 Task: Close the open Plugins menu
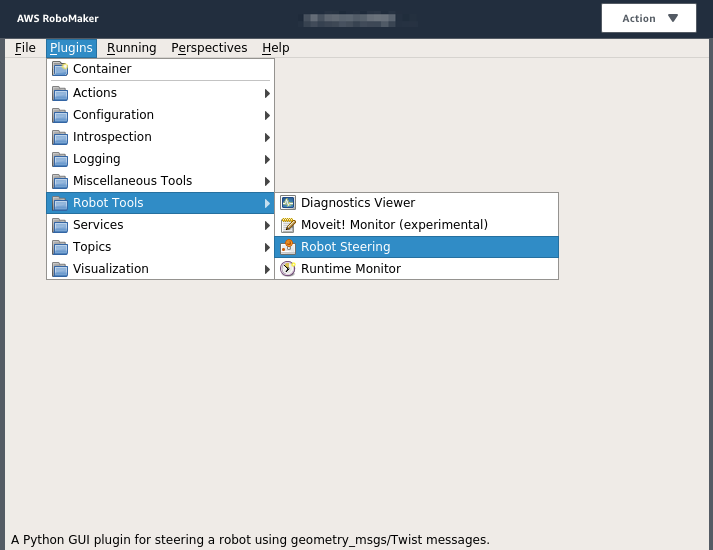[71, 48]
